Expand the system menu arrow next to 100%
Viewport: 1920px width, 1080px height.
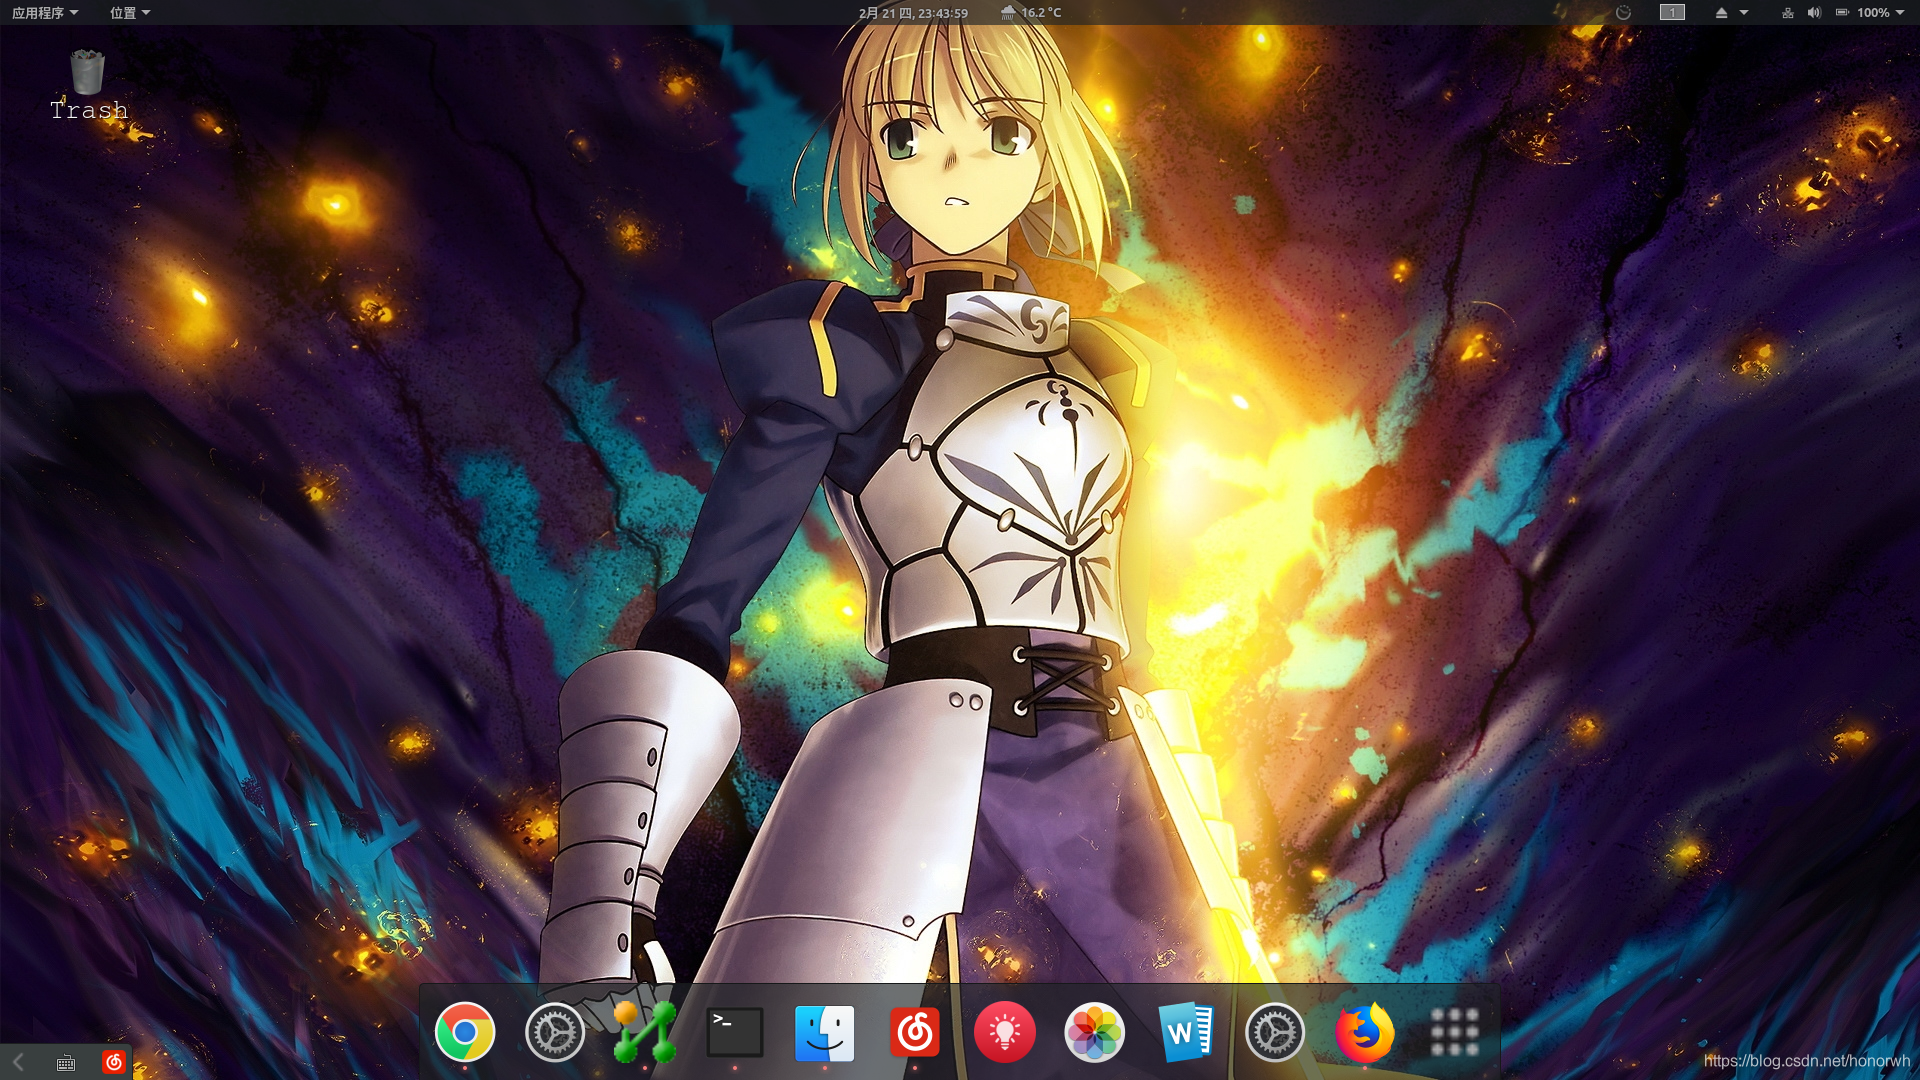pos(1900,13)
